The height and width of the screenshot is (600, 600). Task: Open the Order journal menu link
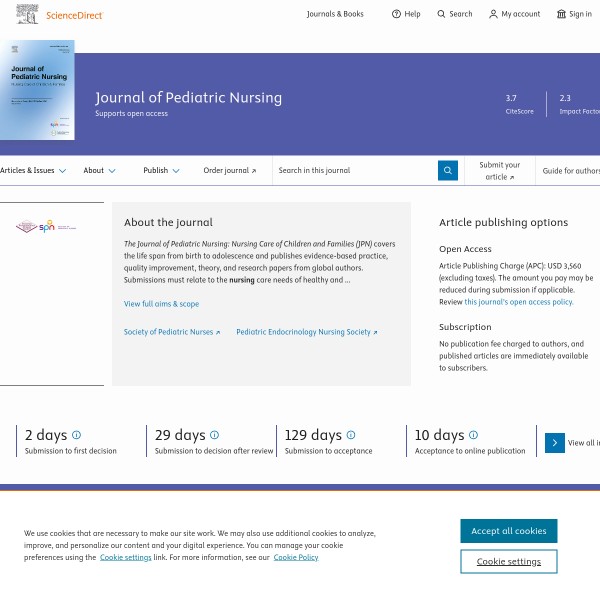pos(229,171)
